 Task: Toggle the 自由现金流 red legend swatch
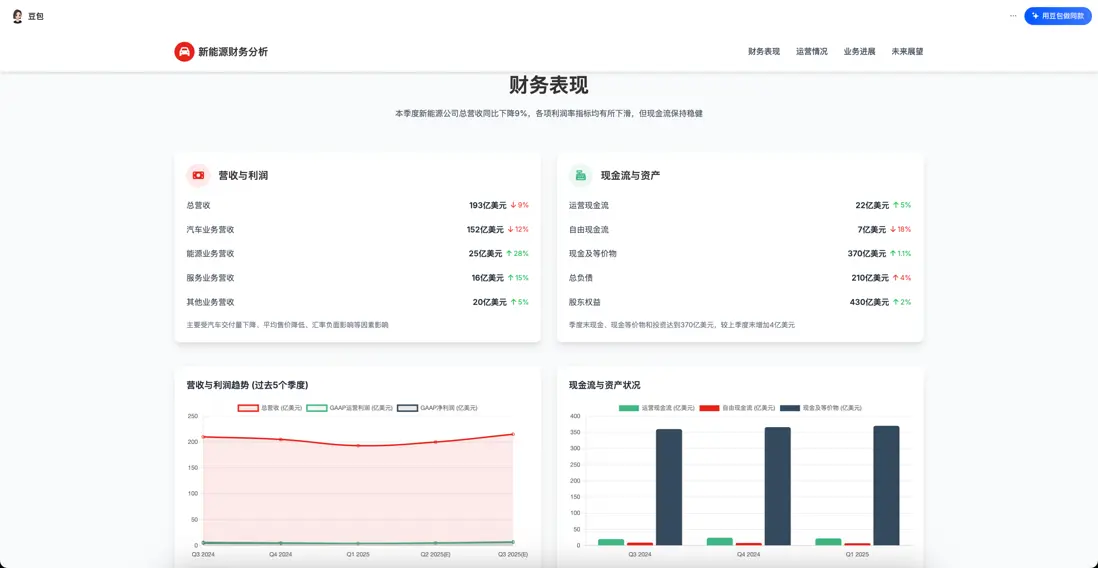click(710, 408)
